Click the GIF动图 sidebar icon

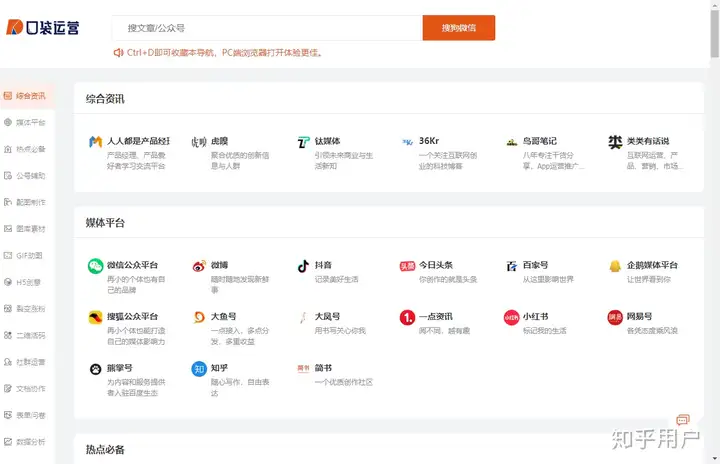(x=8, y=255)
